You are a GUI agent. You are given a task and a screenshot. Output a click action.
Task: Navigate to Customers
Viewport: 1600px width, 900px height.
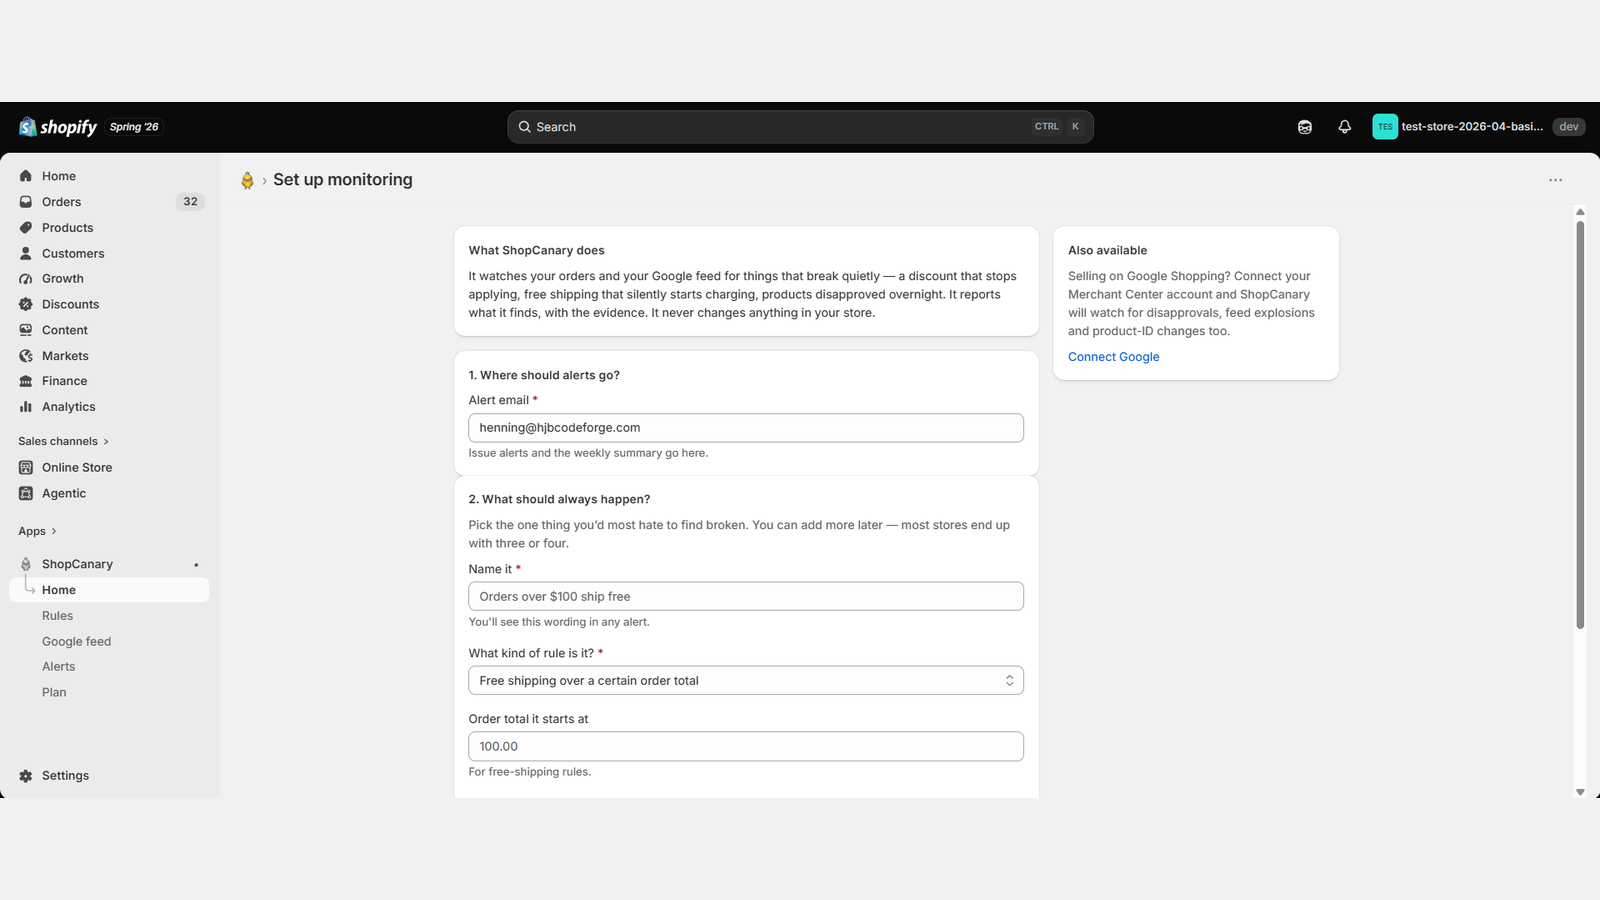(73, 254)
